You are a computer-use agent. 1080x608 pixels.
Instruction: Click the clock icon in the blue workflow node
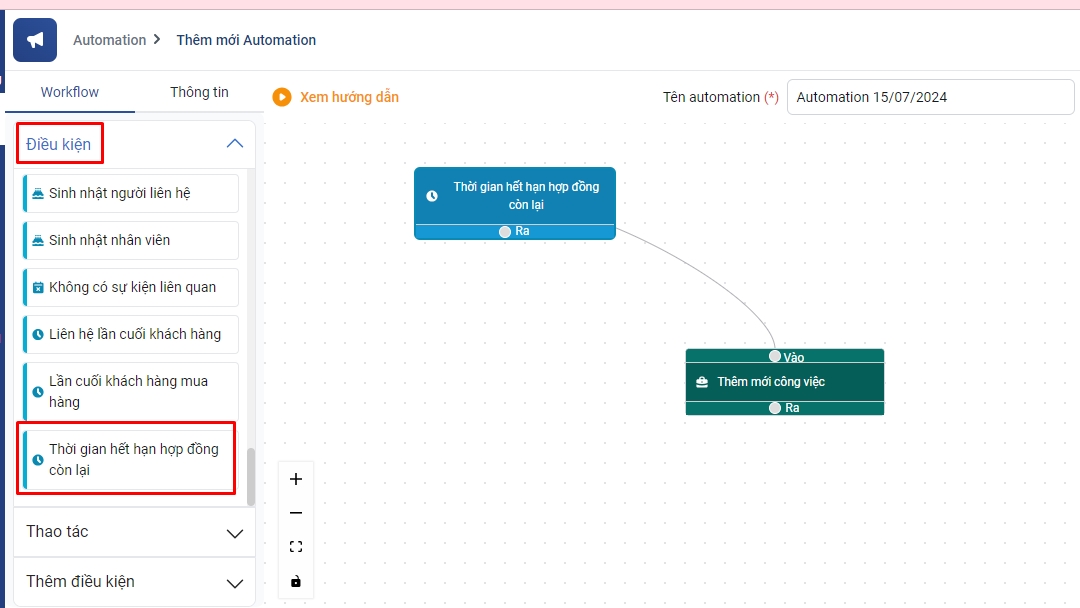pyautogui.click(x=432, y=196)
